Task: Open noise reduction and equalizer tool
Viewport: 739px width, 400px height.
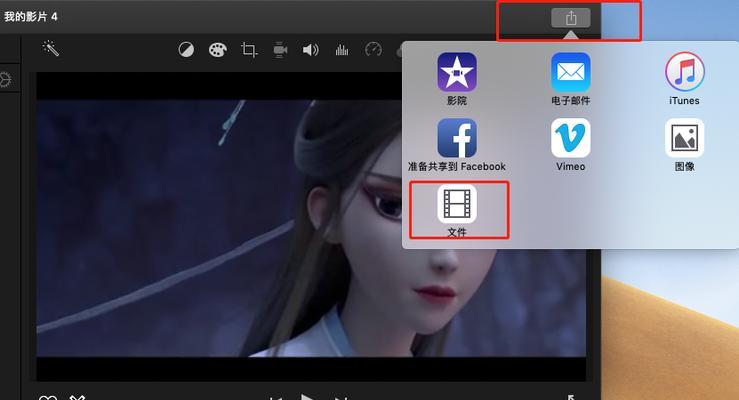Action: click(x=342, y=49)
